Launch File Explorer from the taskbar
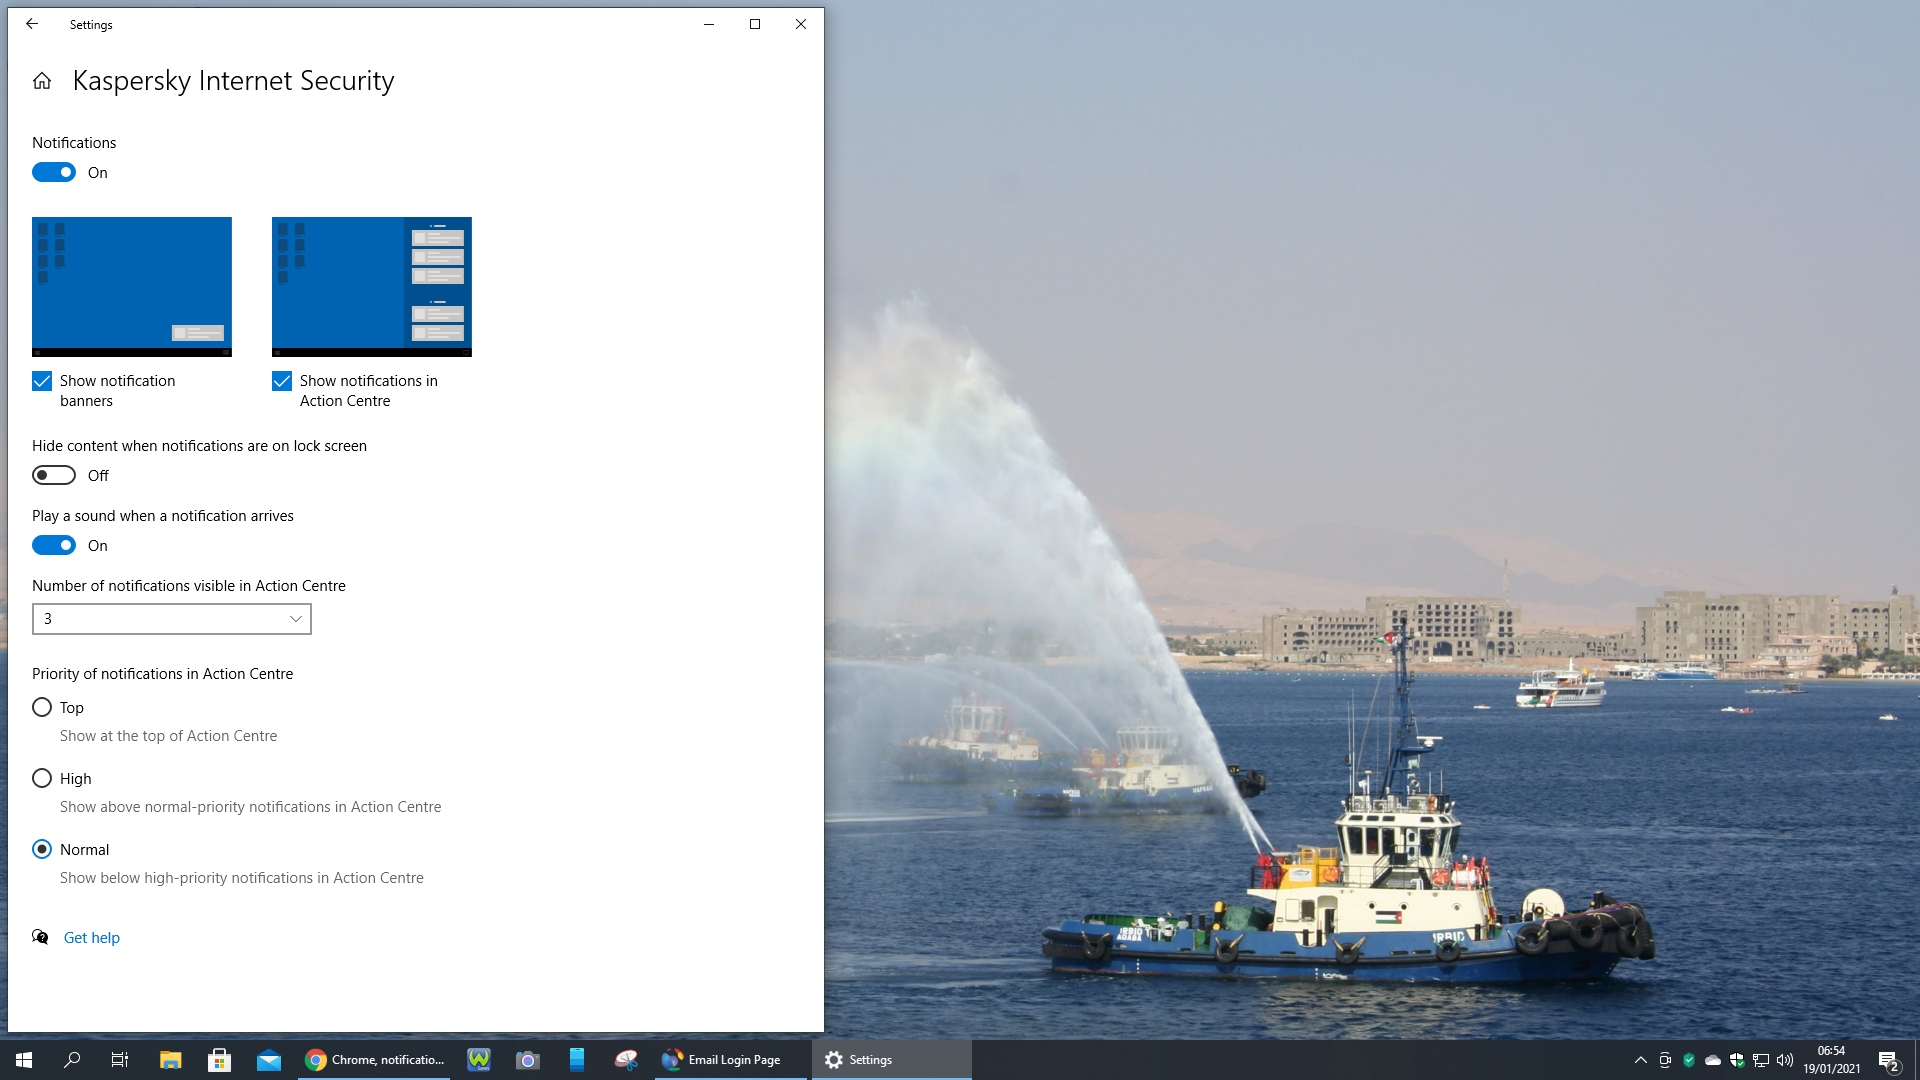 171,1060
